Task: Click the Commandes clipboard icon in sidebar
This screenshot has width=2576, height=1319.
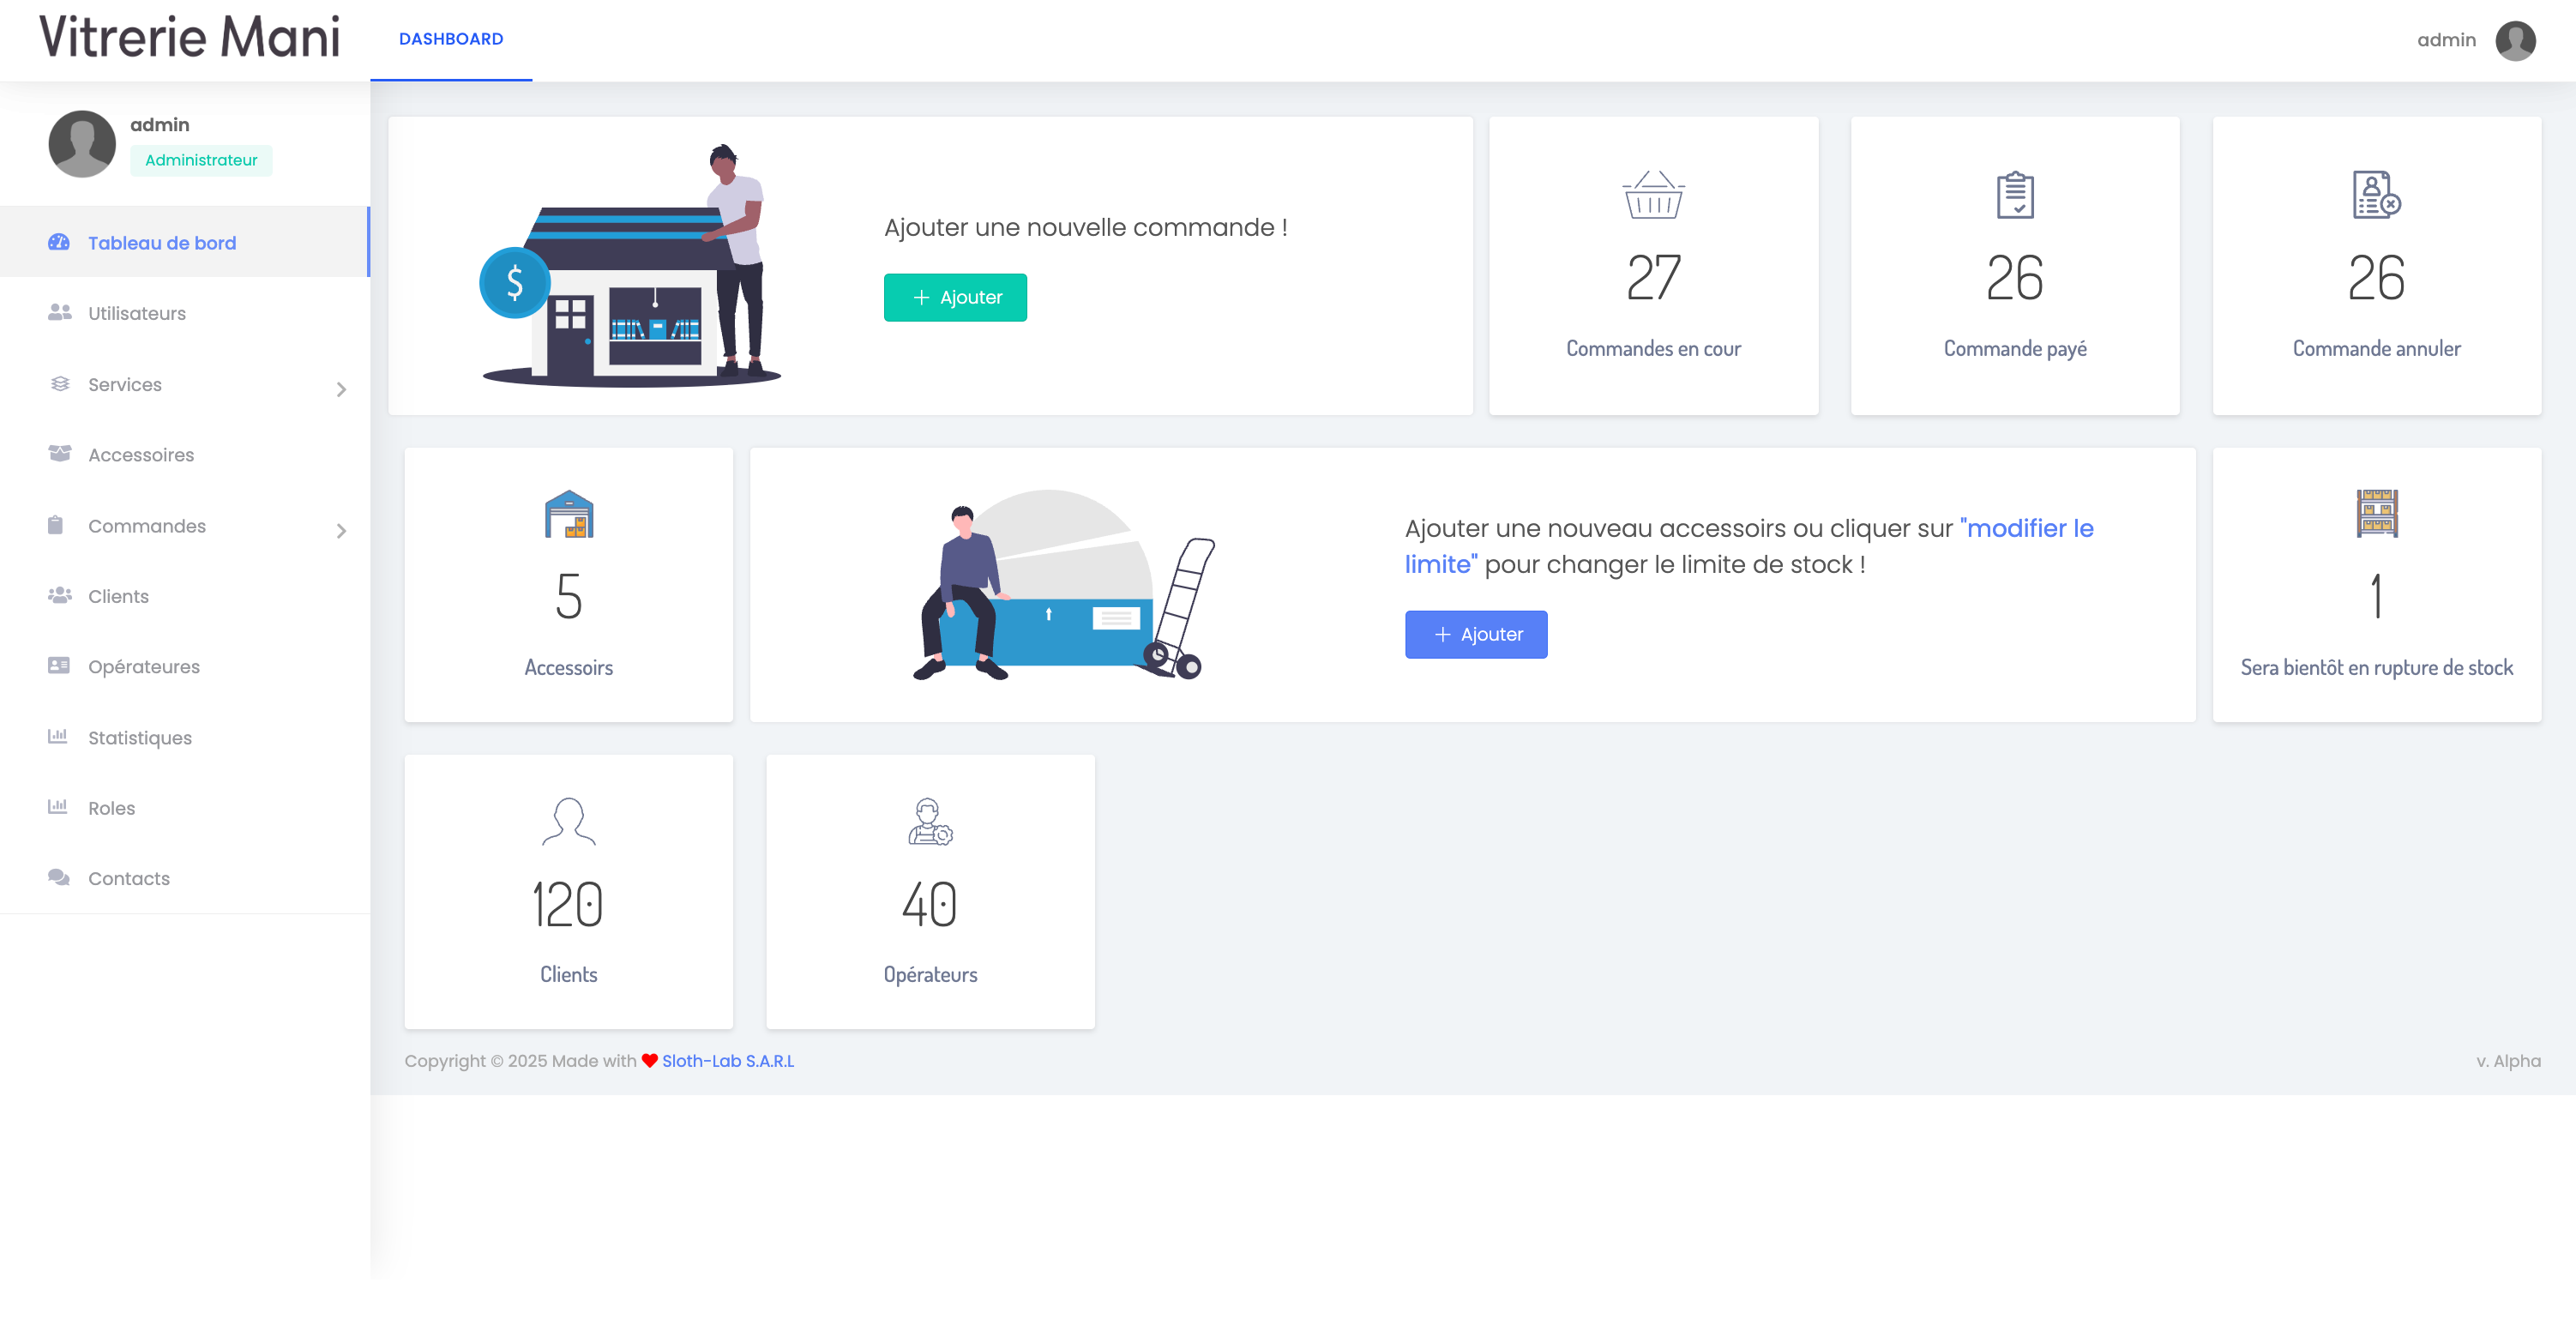Action: (56, 525)
